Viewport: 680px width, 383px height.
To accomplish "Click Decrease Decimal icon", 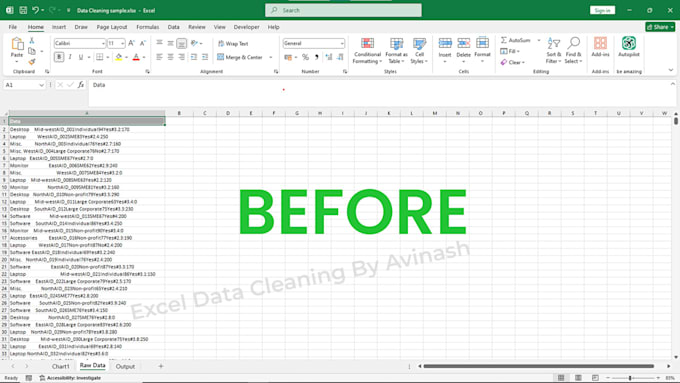I will (x=340, y=57).
